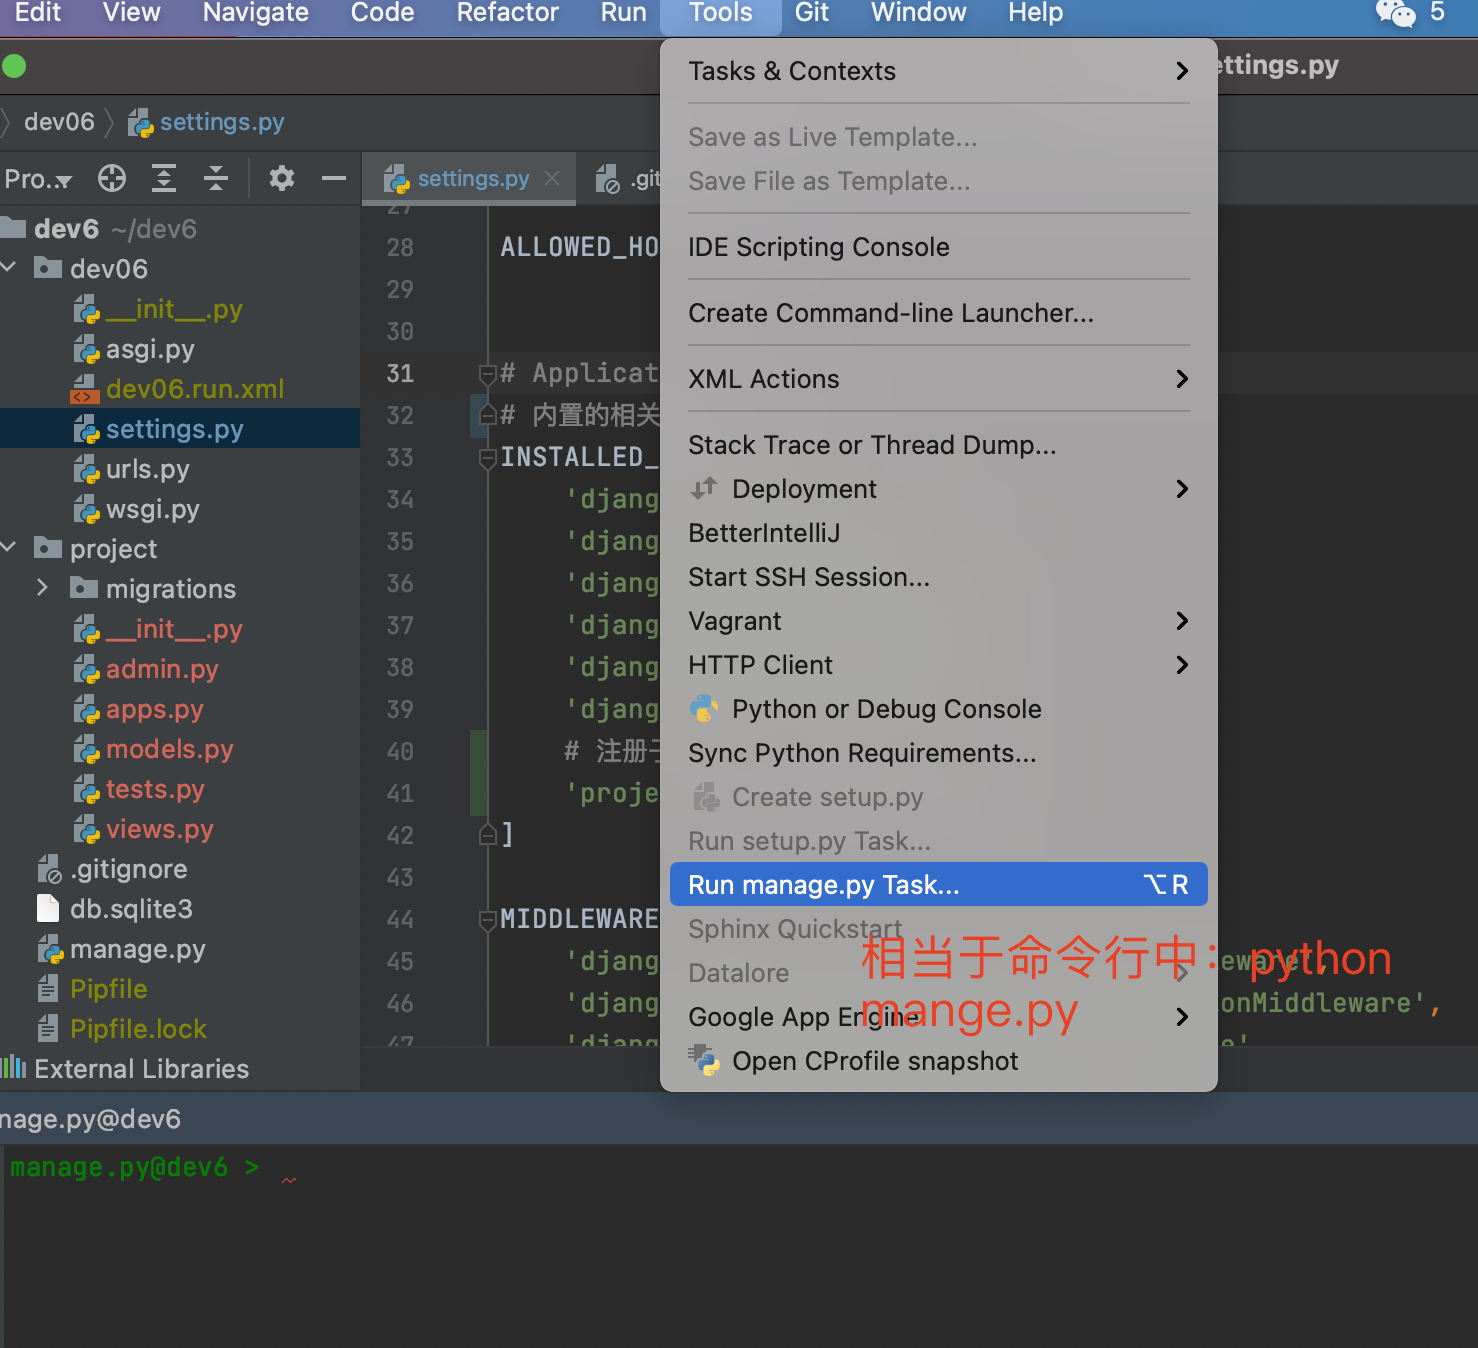Click the locate-in-project crosshair icon
Image resolution: width=1478 pixels, height=1348 pixels.
pos(112,179)
